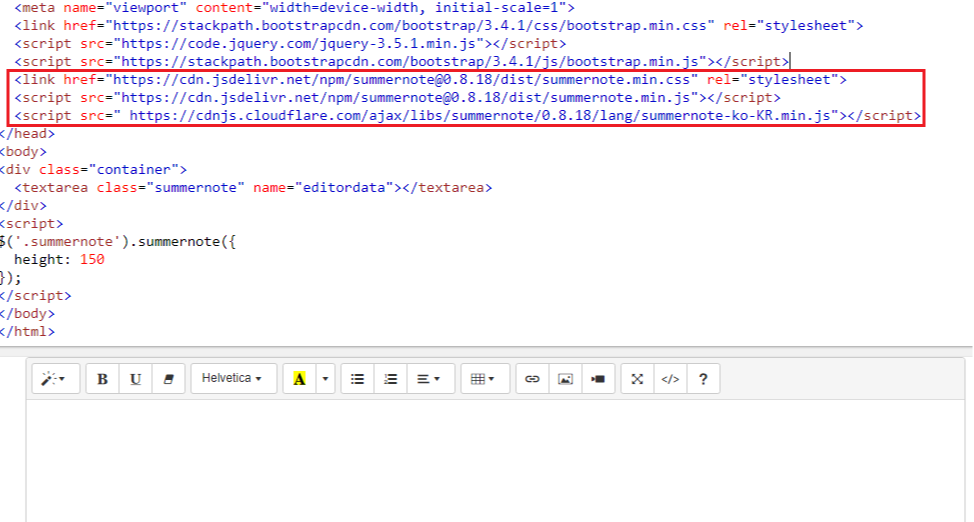Click the textarea name "editordata" text
Image resolution: width=974 pixels, height=522 pixels.
tap(344, 188)
